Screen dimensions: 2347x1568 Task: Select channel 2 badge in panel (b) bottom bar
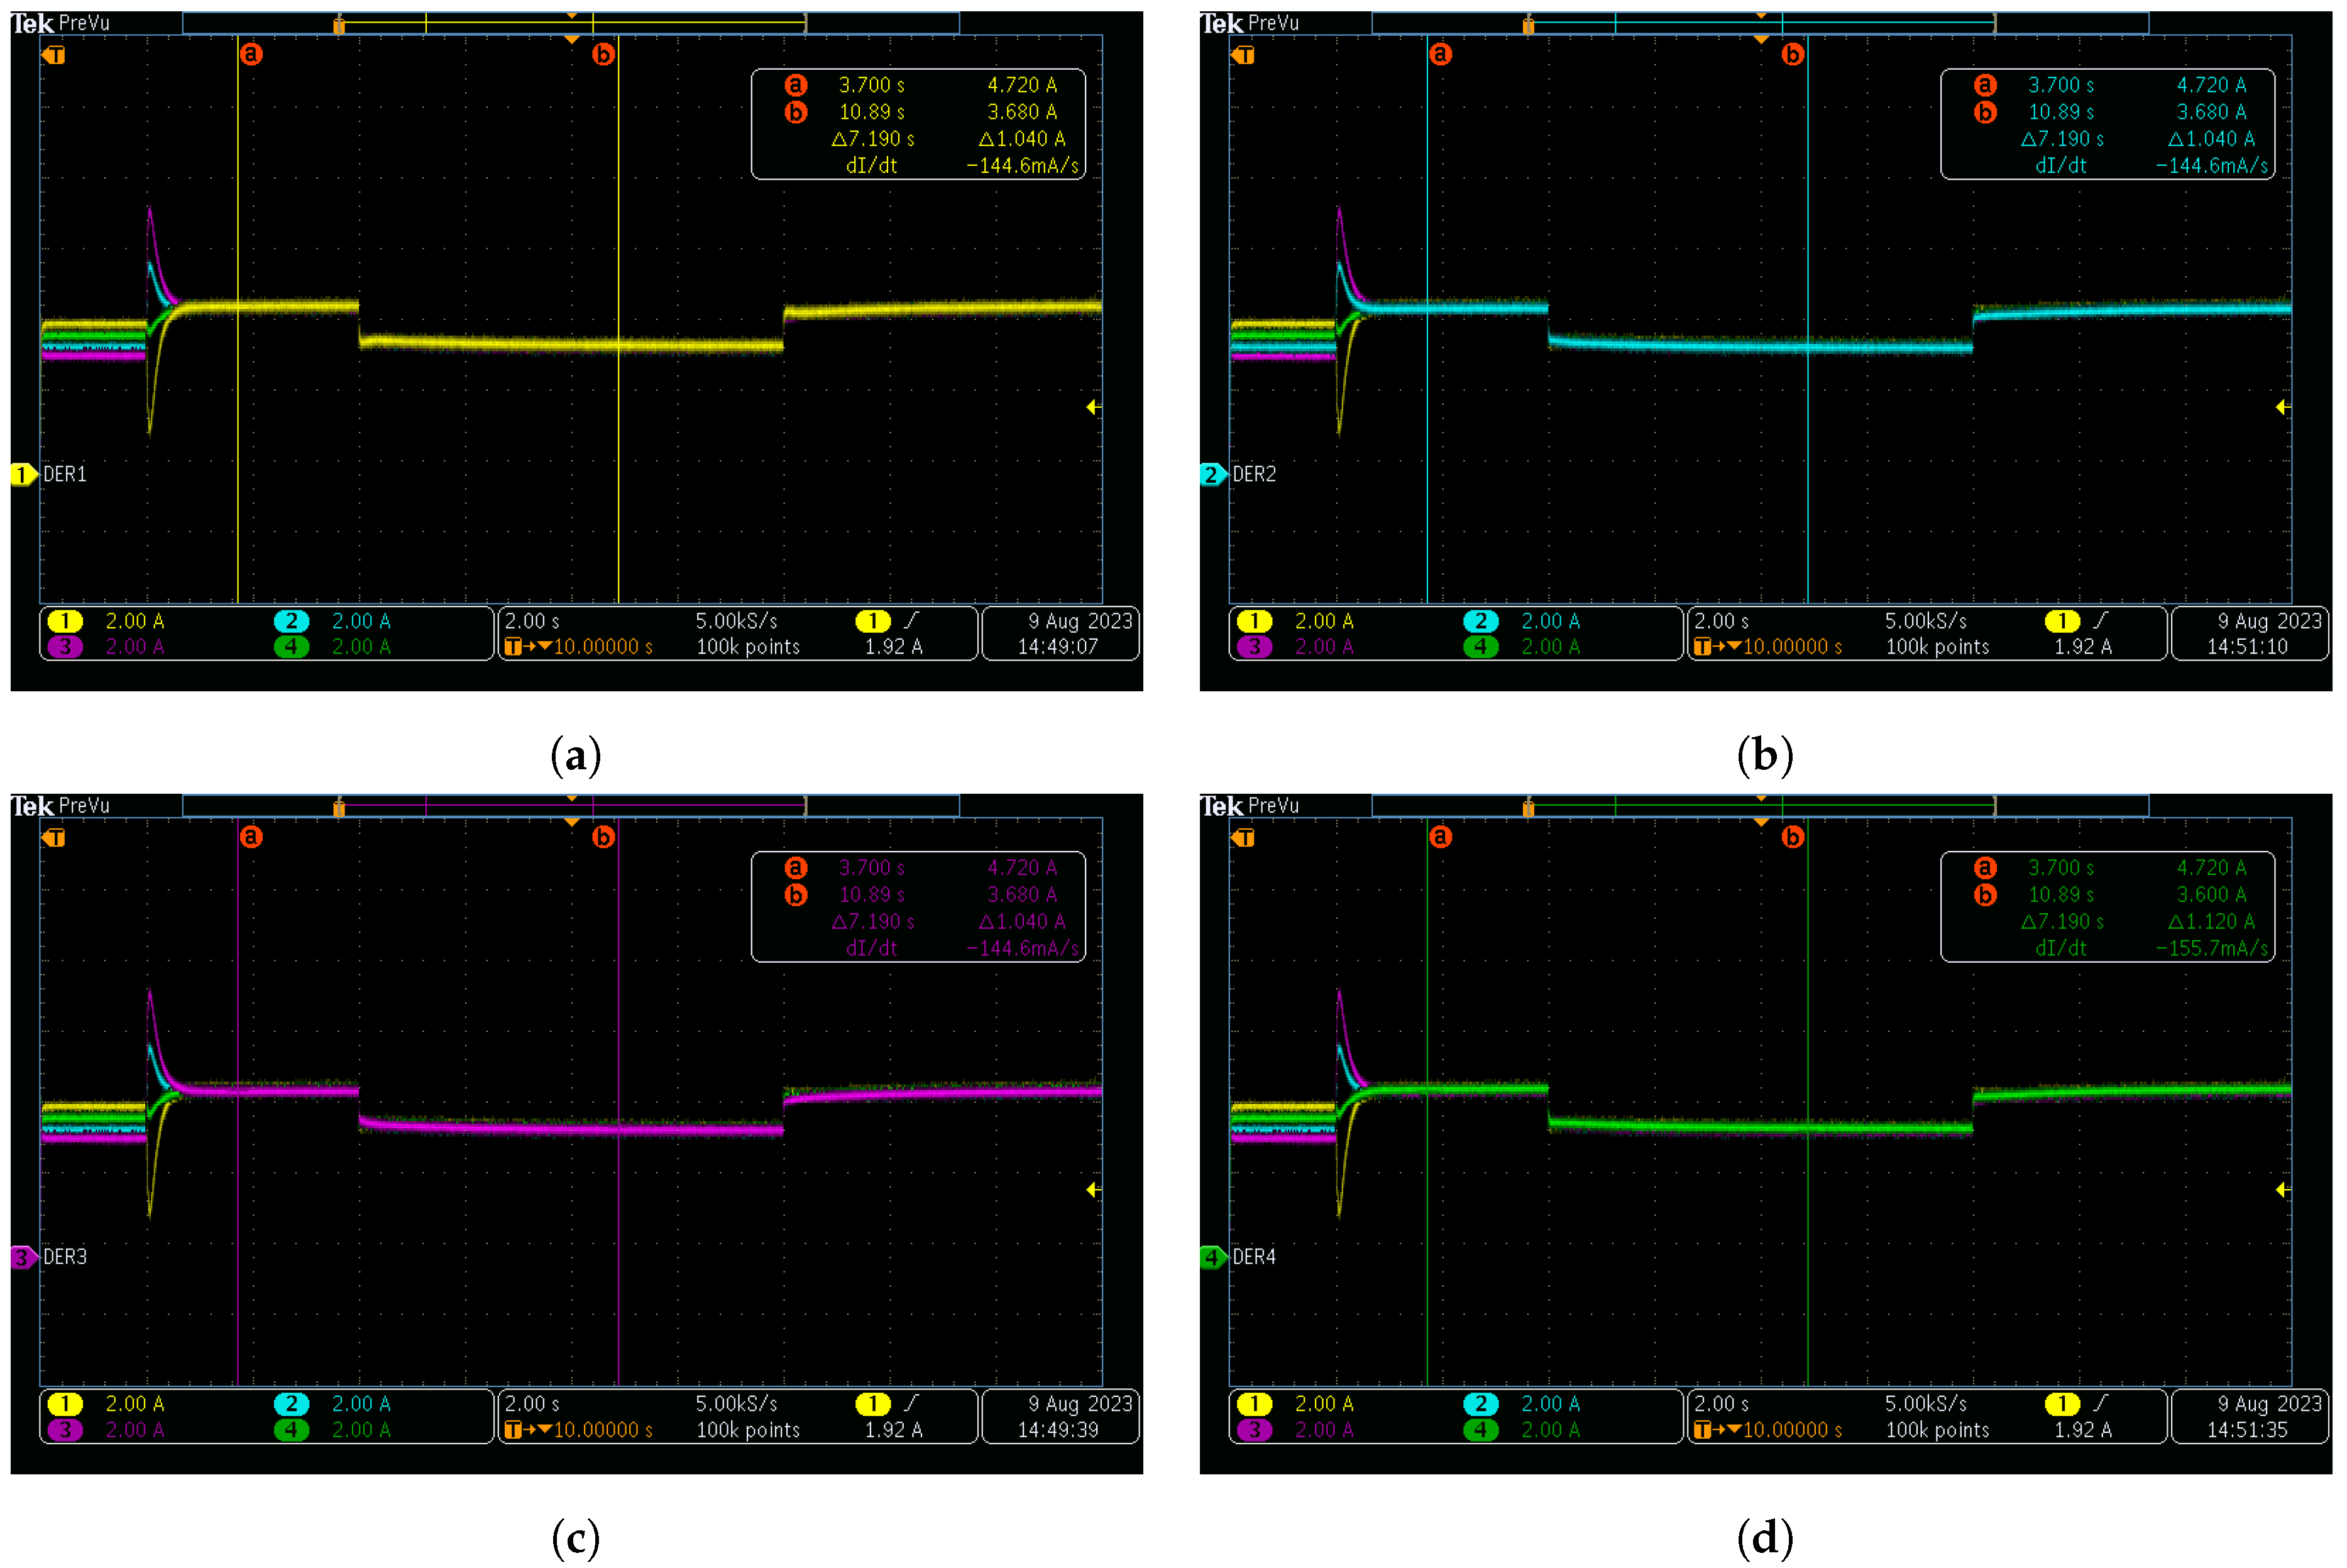click(1480, 621)
